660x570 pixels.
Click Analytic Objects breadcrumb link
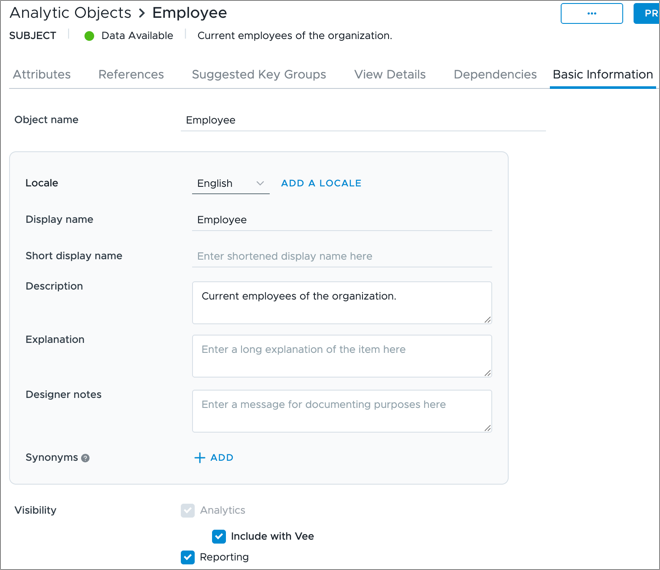[70, 14]
